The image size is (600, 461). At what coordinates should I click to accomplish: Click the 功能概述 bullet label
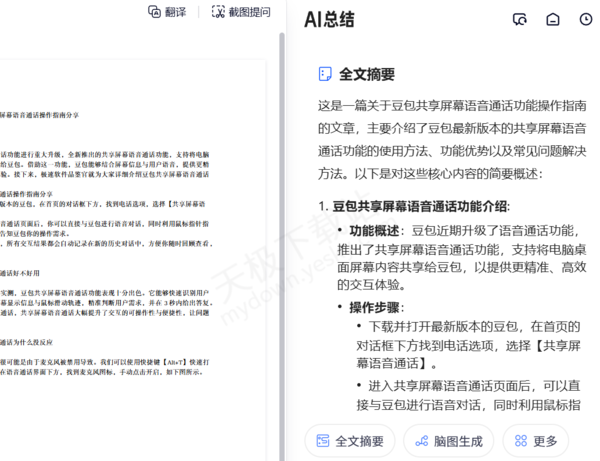point(374,231)
